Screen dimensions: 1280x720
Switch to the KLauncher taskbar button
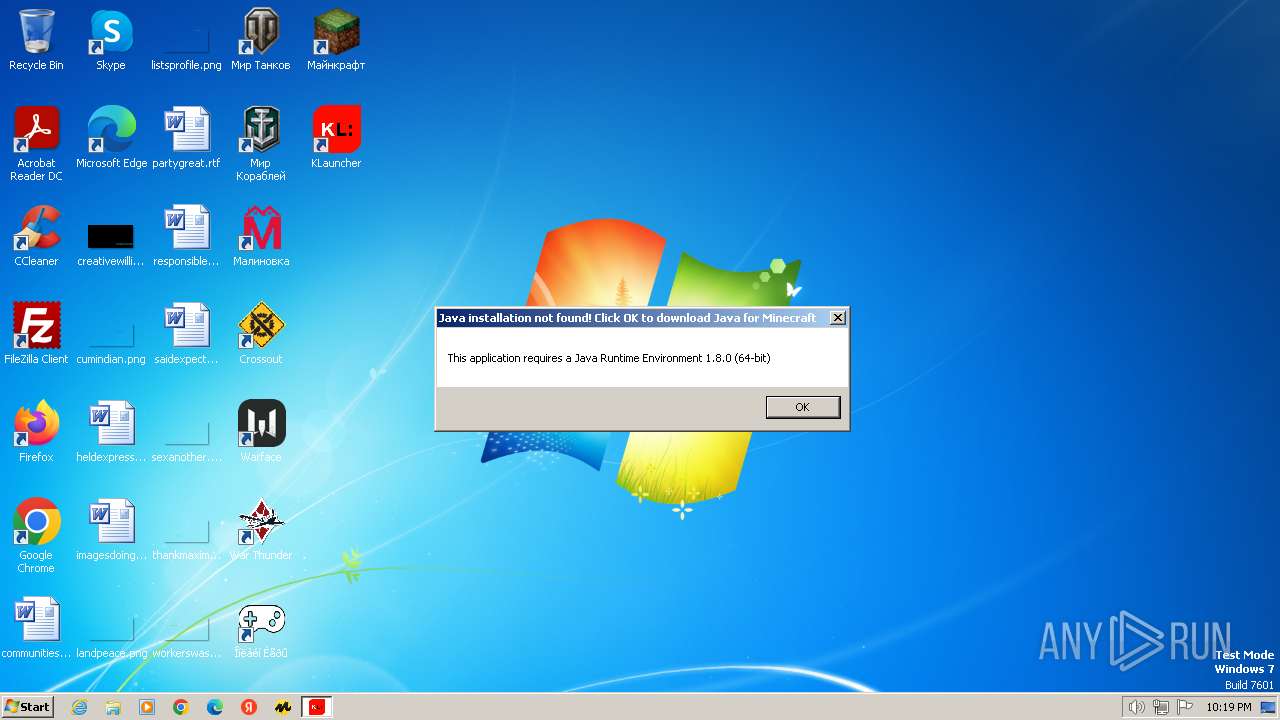click(316, 707)
